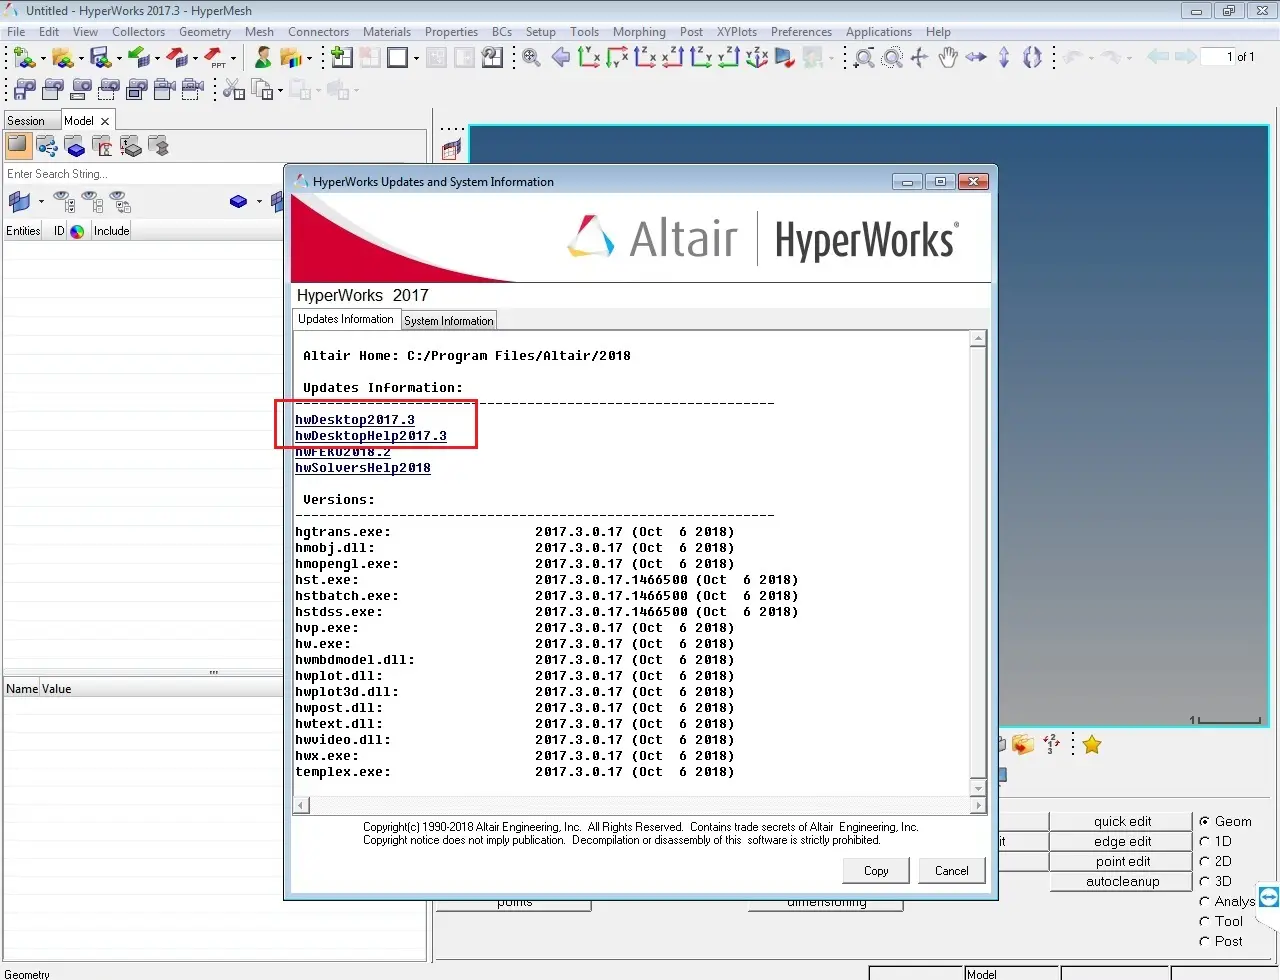The height and width of the screenshot is (980, 1280).
Task: Switch to the System Information tab
Action: 448,321
